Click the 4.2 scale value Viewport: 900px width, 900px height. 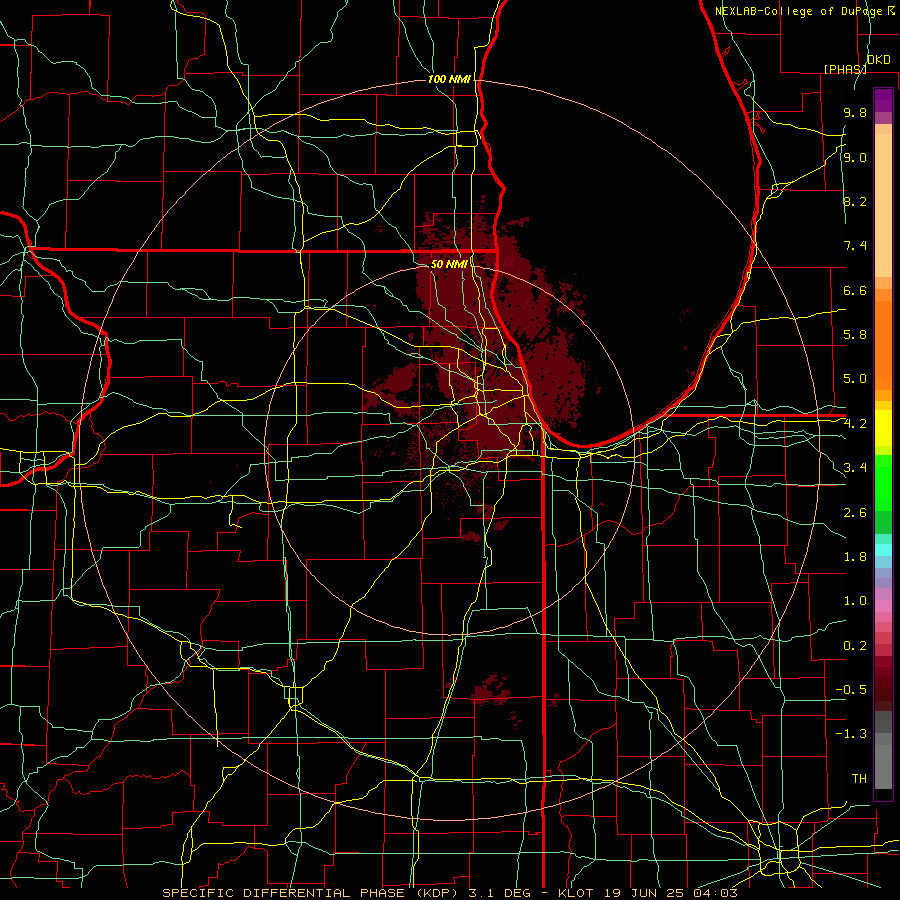[855, 424]
